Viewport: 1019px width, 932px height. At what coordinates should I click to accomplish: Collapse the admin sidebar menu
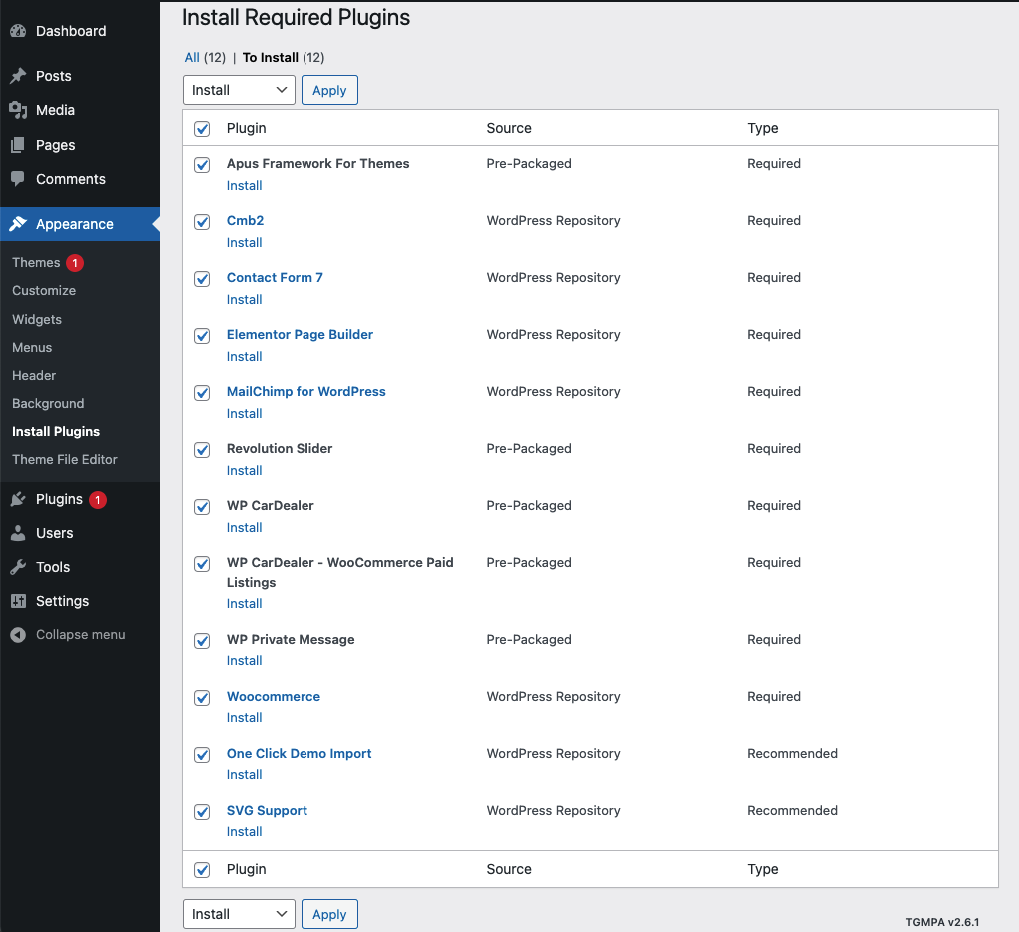tap(68, 635)
